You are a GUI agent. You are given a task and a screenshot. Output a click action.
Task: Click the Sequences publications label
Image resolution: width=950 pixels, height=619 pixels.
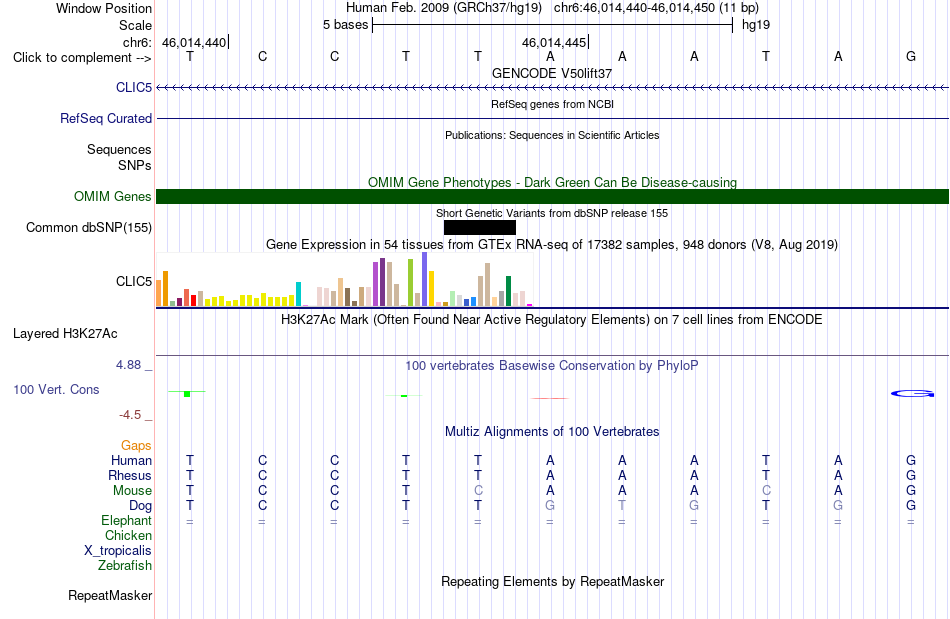[x=119, y=149]
